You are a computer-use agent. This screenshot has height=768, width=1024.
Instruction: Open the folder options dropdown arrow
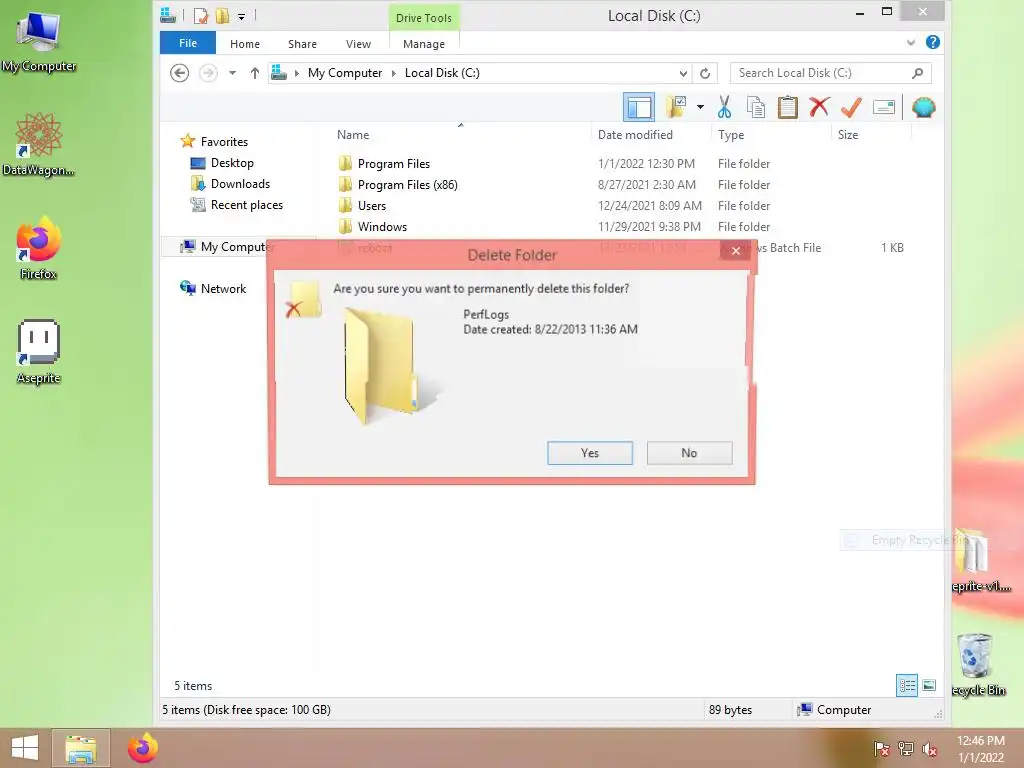click(x=700, y=106)
